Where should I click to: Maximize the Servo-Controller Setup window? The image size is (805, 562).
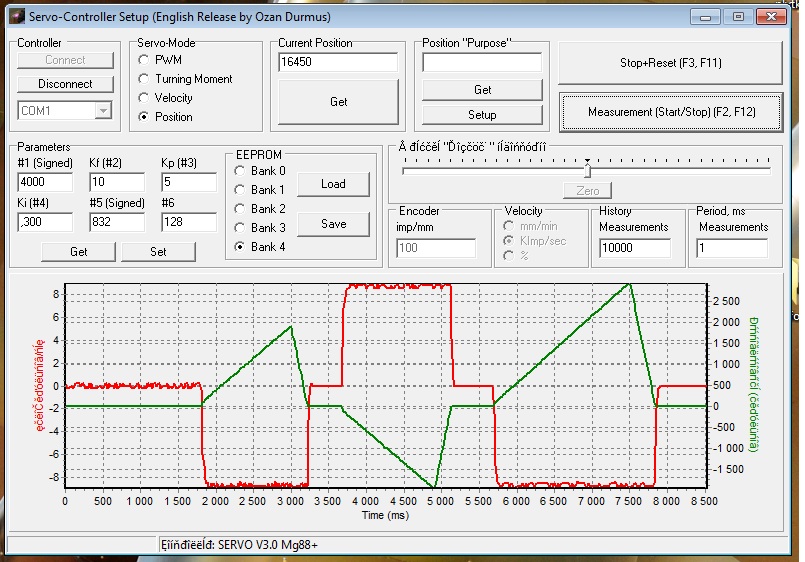(x=738, y=17)
